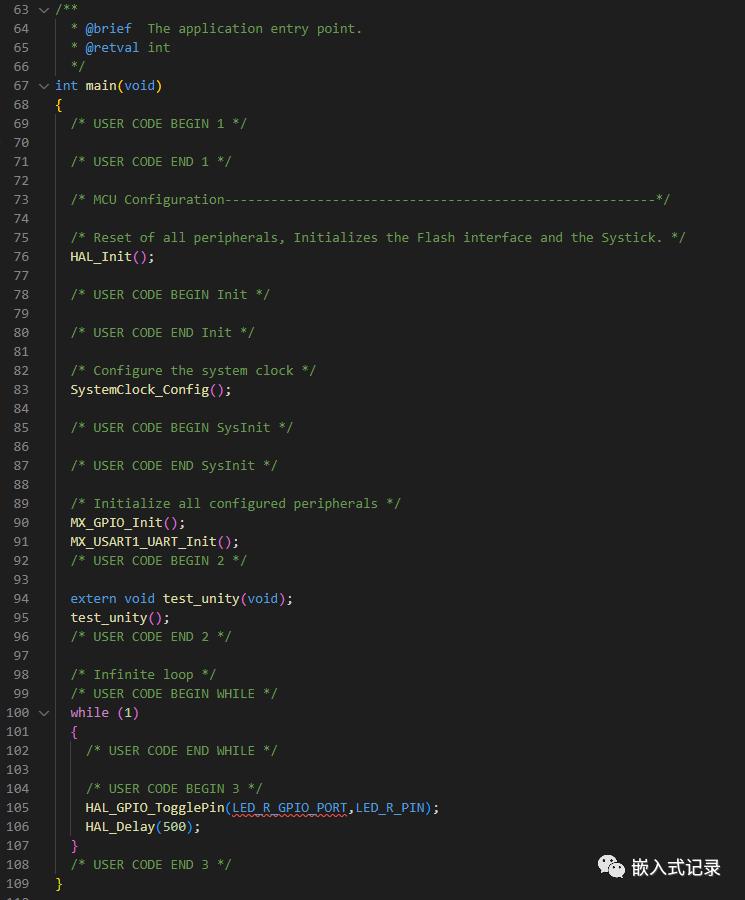Click the USER CODE END 3 comment

[x=150, y=864]
